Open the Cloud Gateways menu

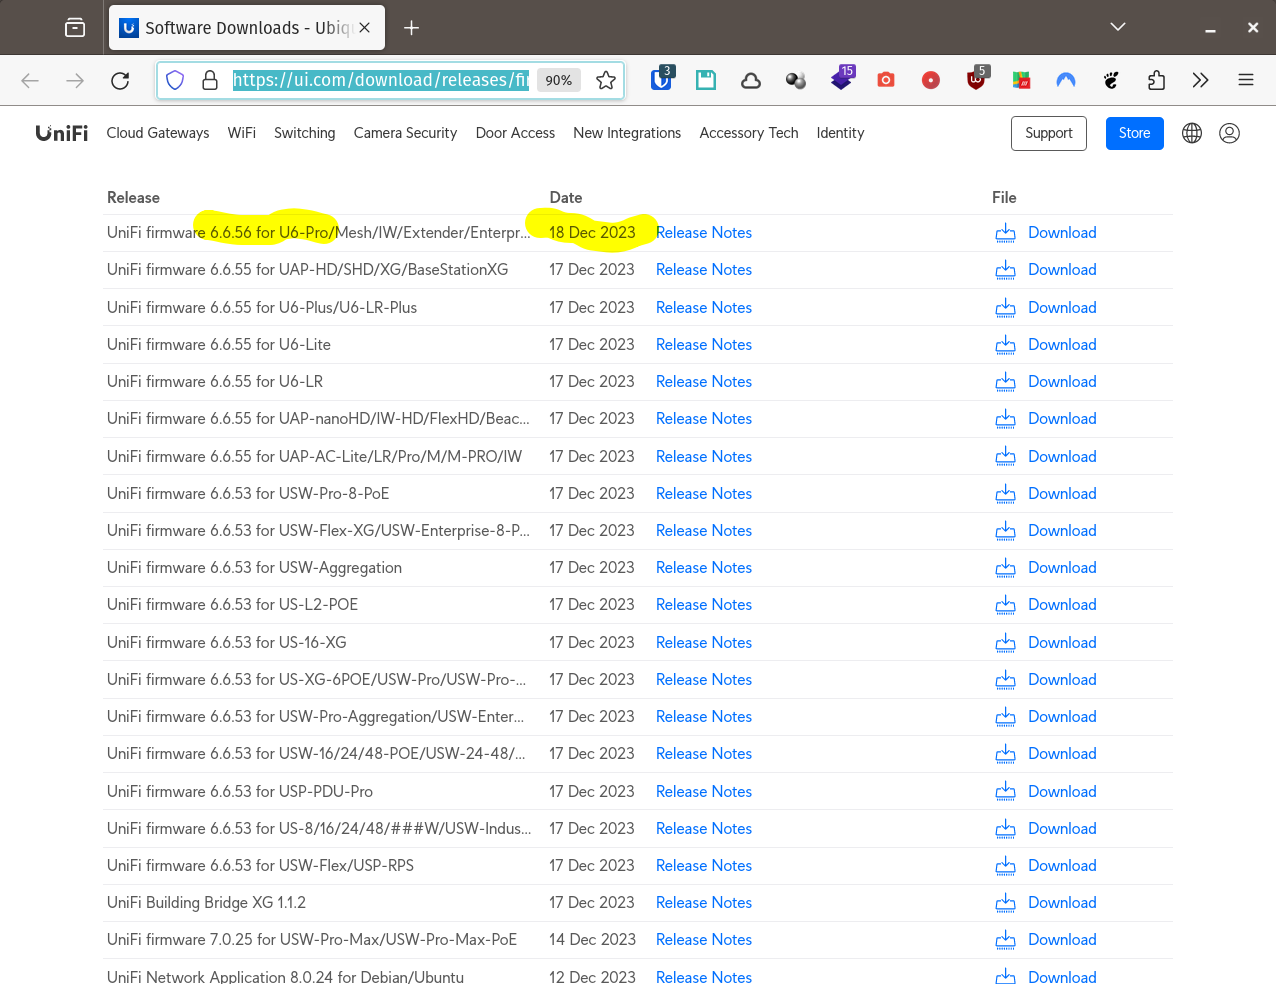(158, 133)
